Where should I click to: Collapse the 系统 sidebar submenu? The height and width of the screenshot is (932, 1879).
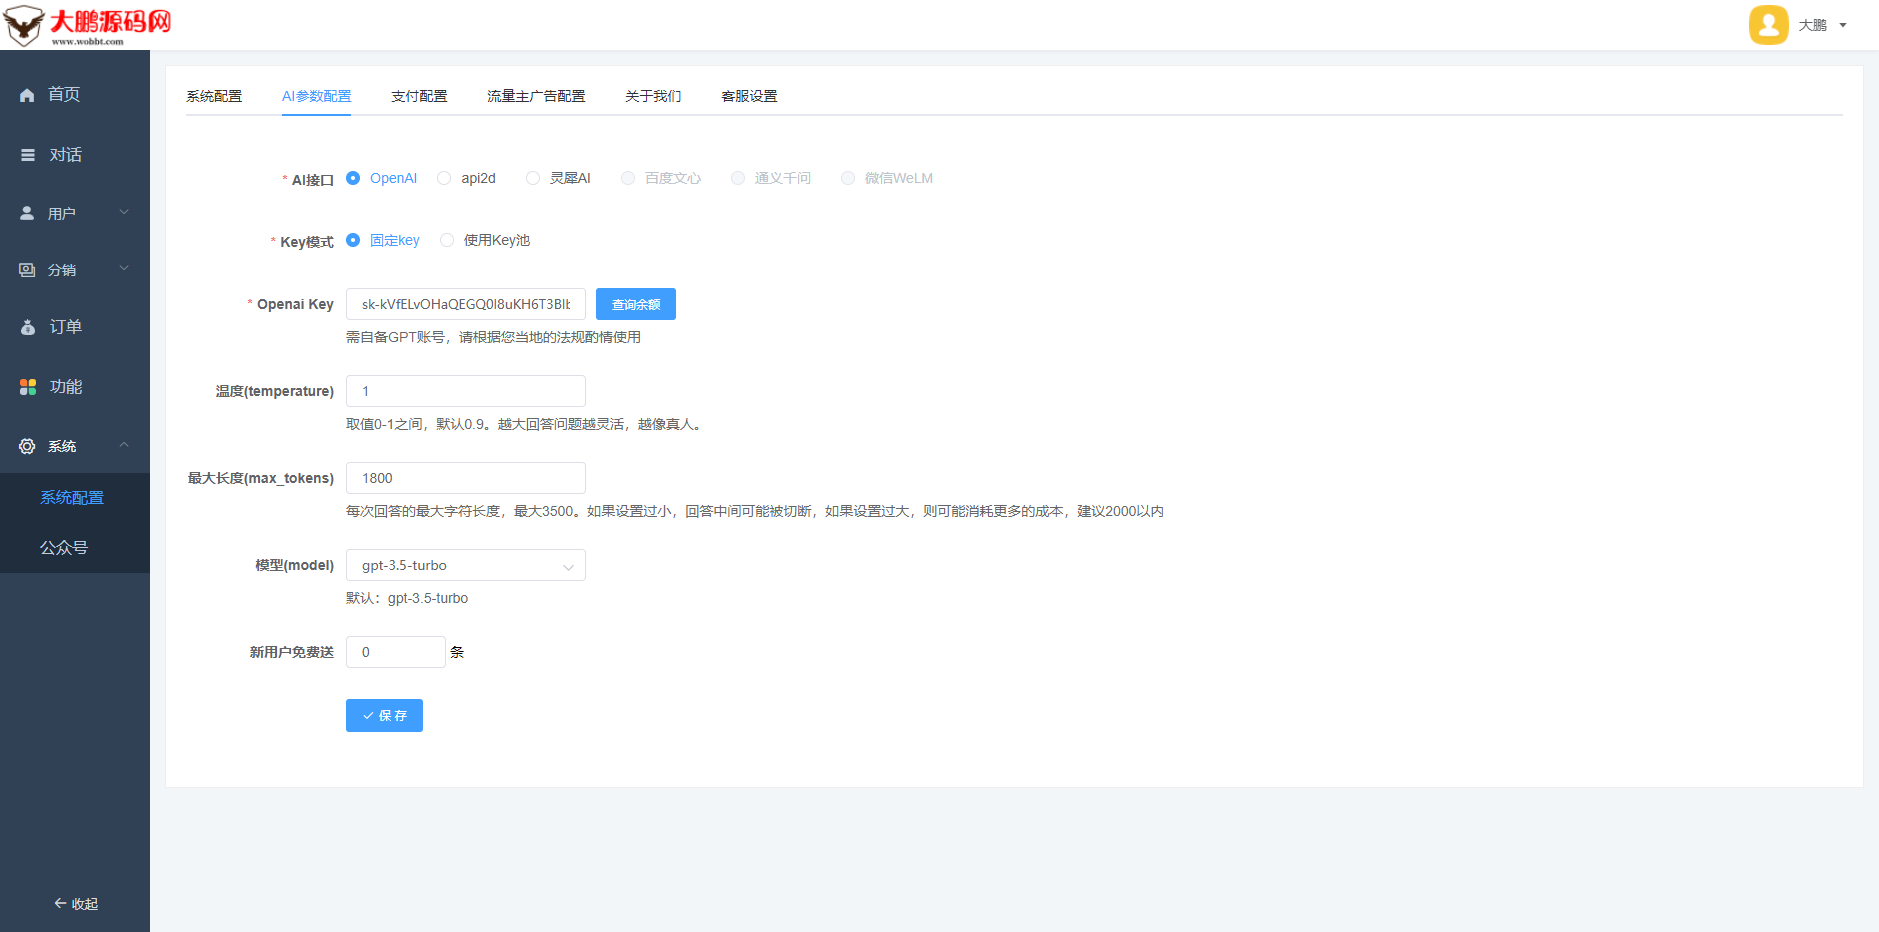(x=124, y=445)
